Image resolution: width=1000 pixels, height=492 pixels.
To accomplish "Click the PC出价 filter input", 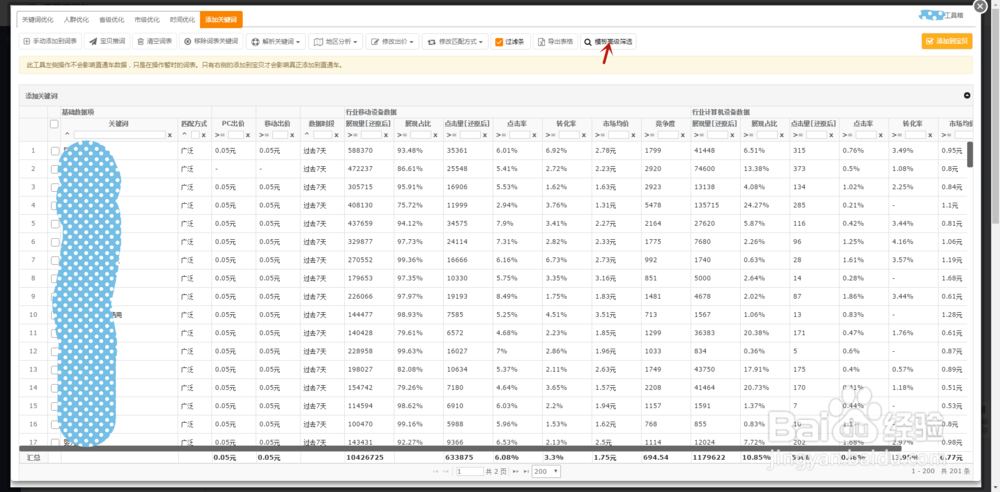I will point(236,135).
